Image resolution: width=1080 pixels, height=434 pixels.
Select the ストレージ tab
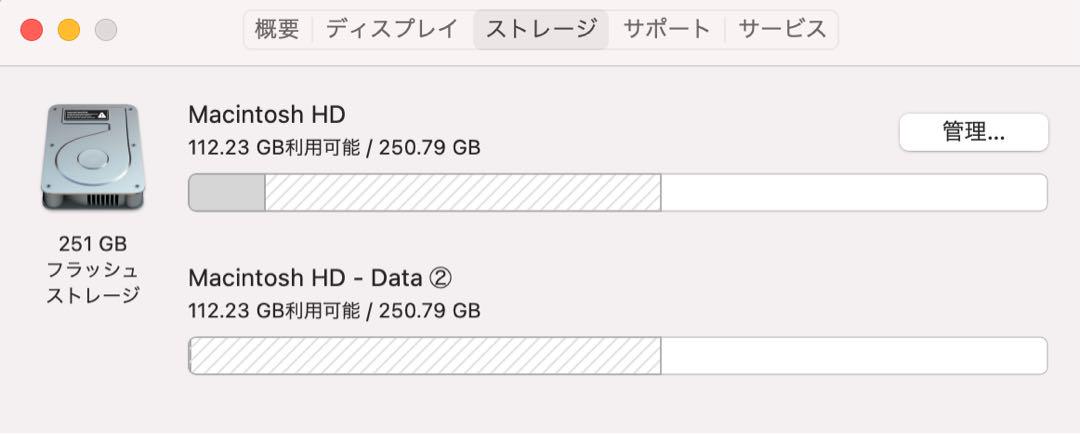[x=541, y=30]
